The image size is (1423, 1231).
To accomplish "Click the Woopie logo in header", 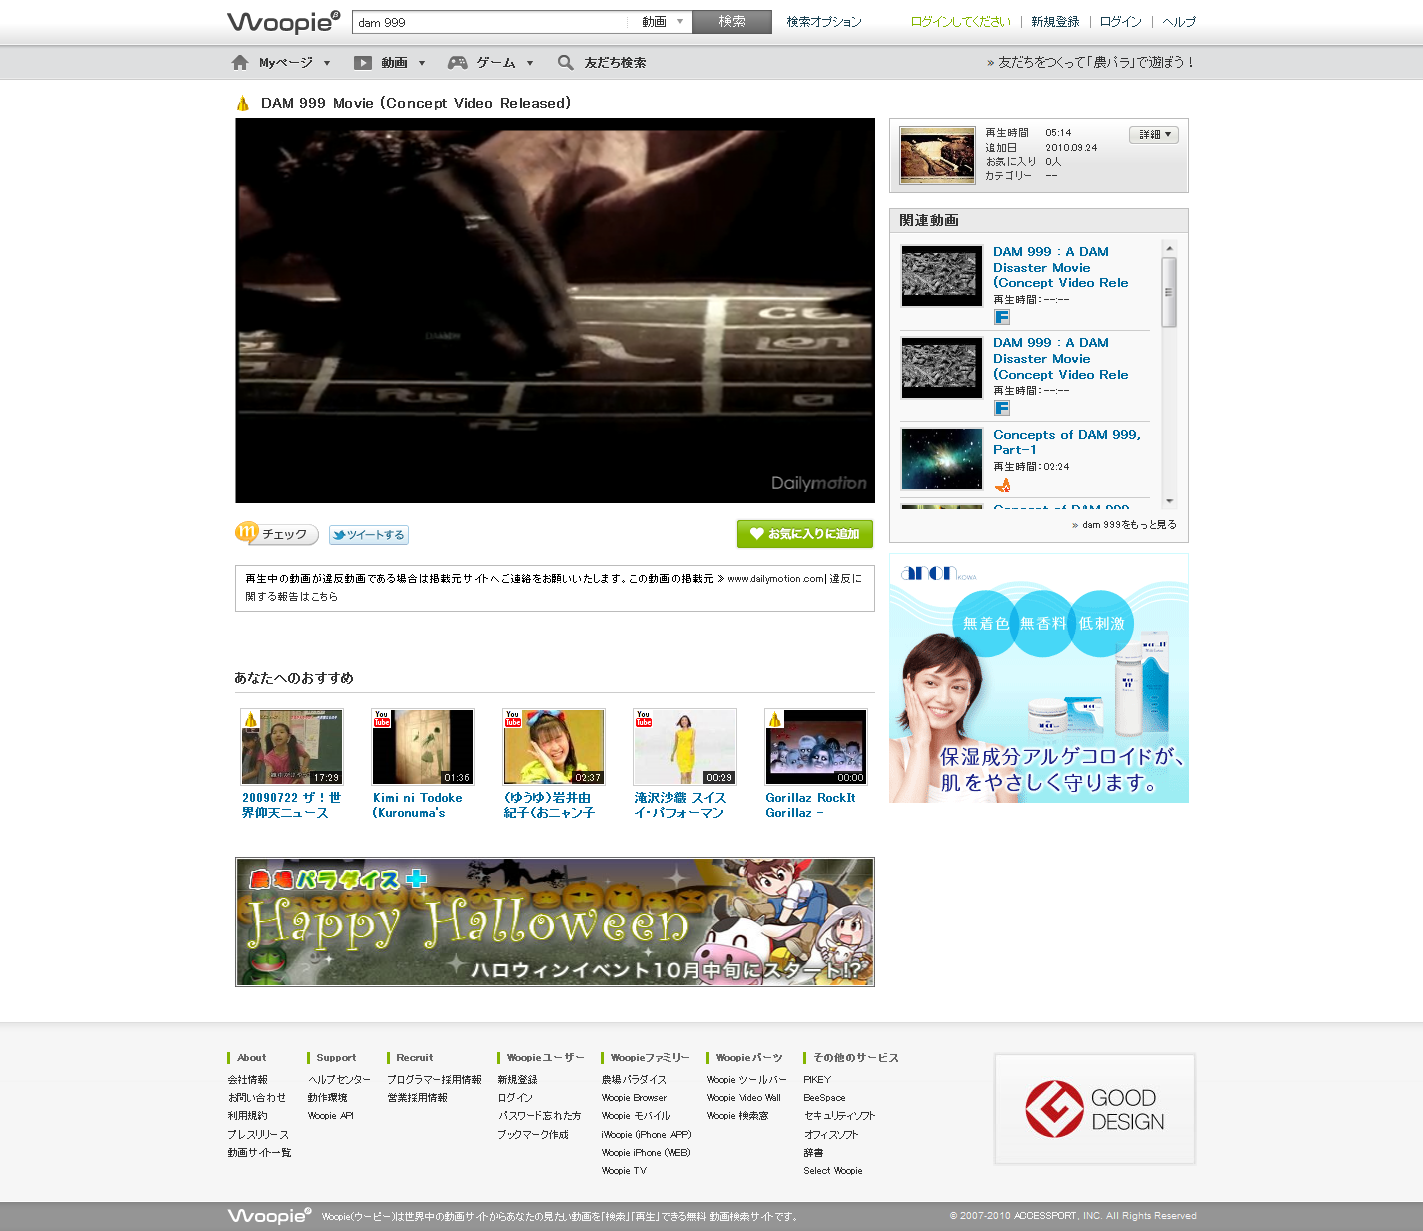I will pyautogui.click(x=283, y=22).
